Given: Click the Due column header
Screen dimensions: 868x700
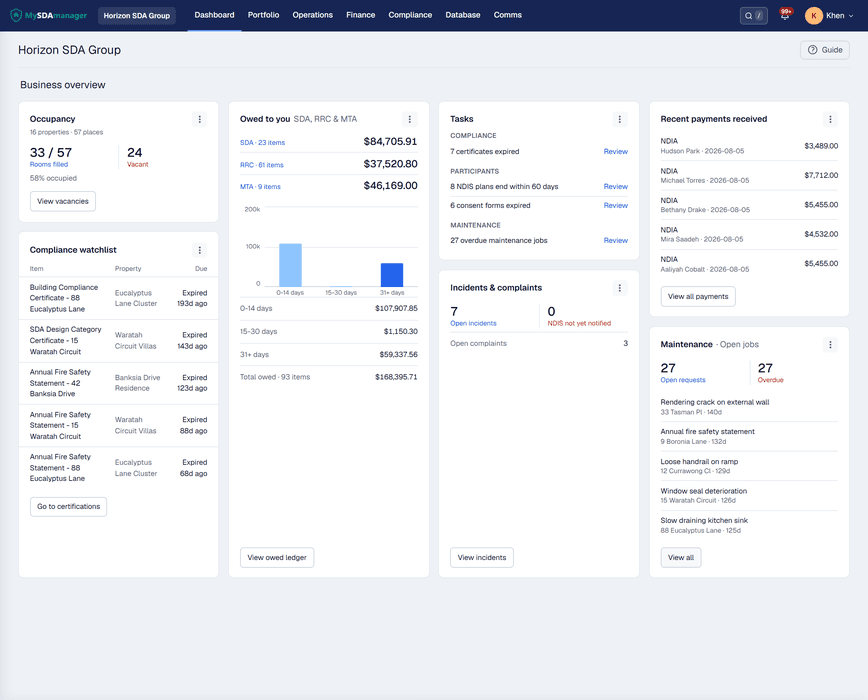Looking at the screenshot, I should [x=201, y=269].
